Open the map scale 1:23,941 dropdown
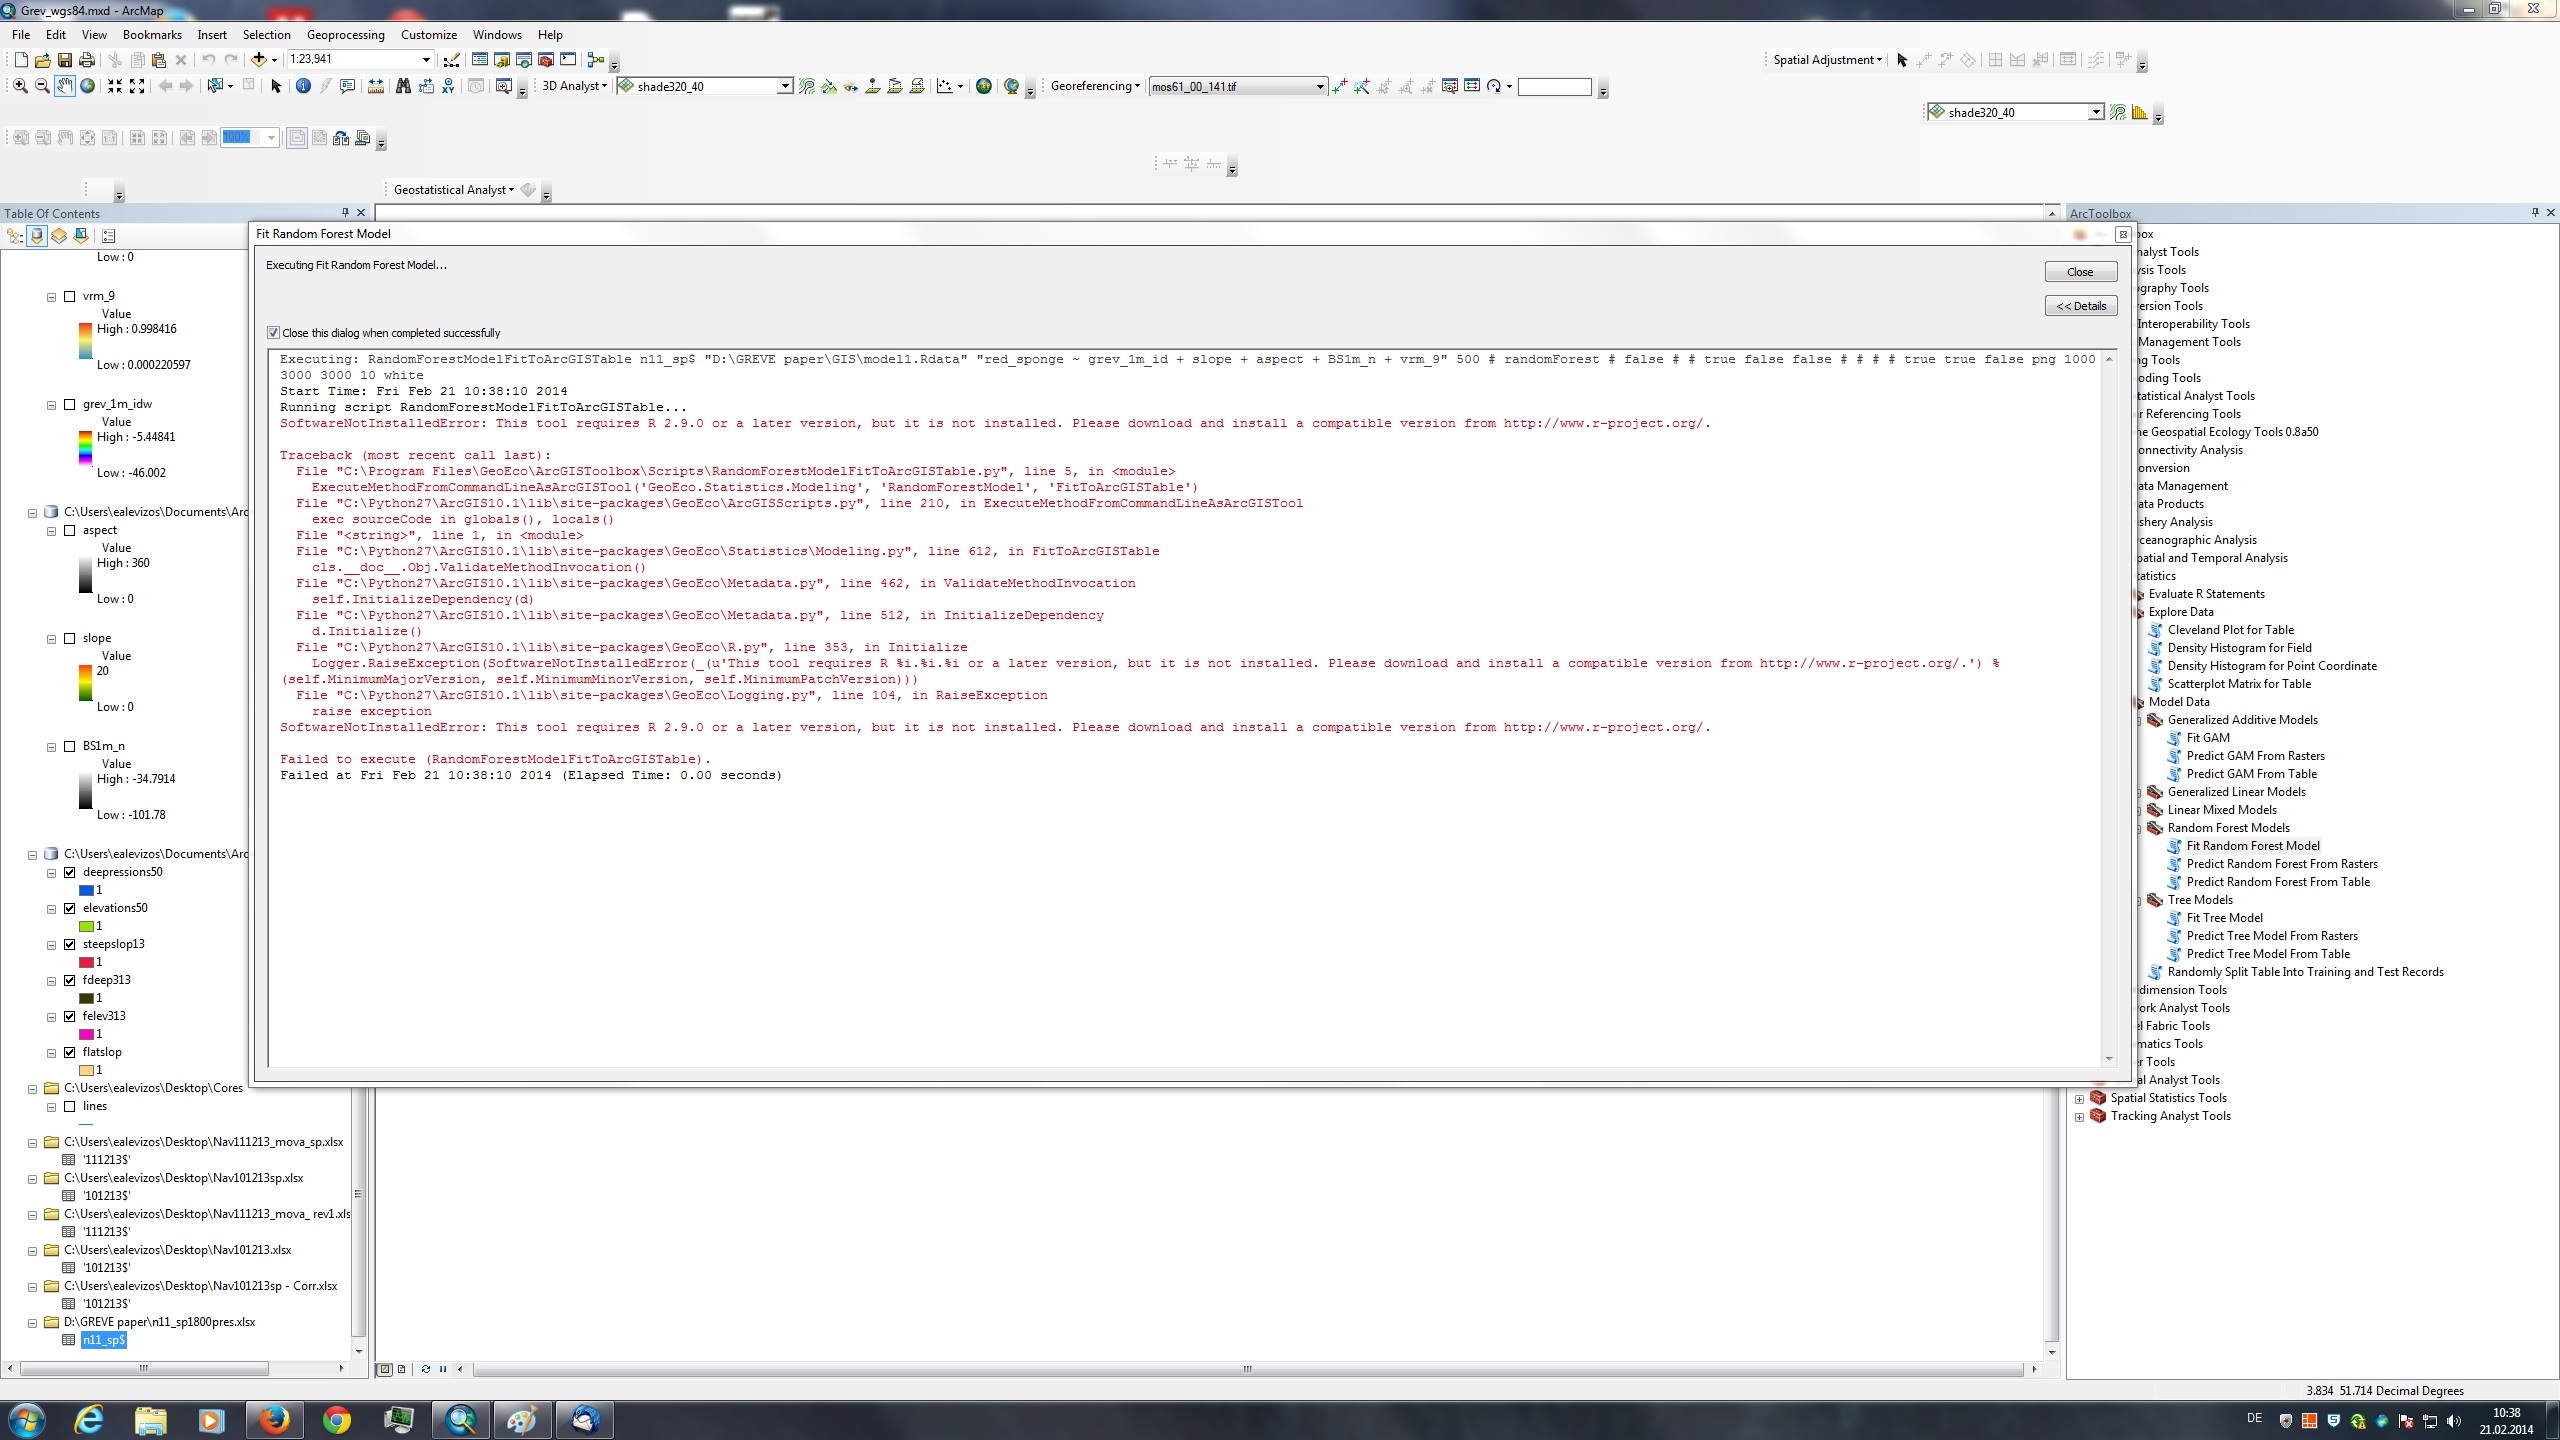Image resolution: width=2560 pixels, height=1440 pixels. point(426,60)
